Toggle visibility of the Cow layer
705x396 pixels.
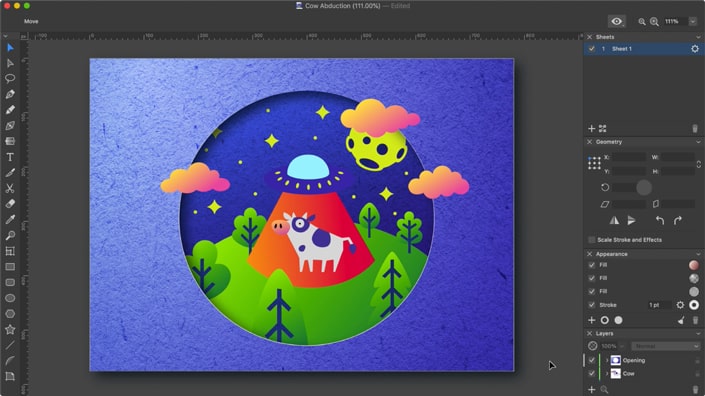tap(592, 374)
